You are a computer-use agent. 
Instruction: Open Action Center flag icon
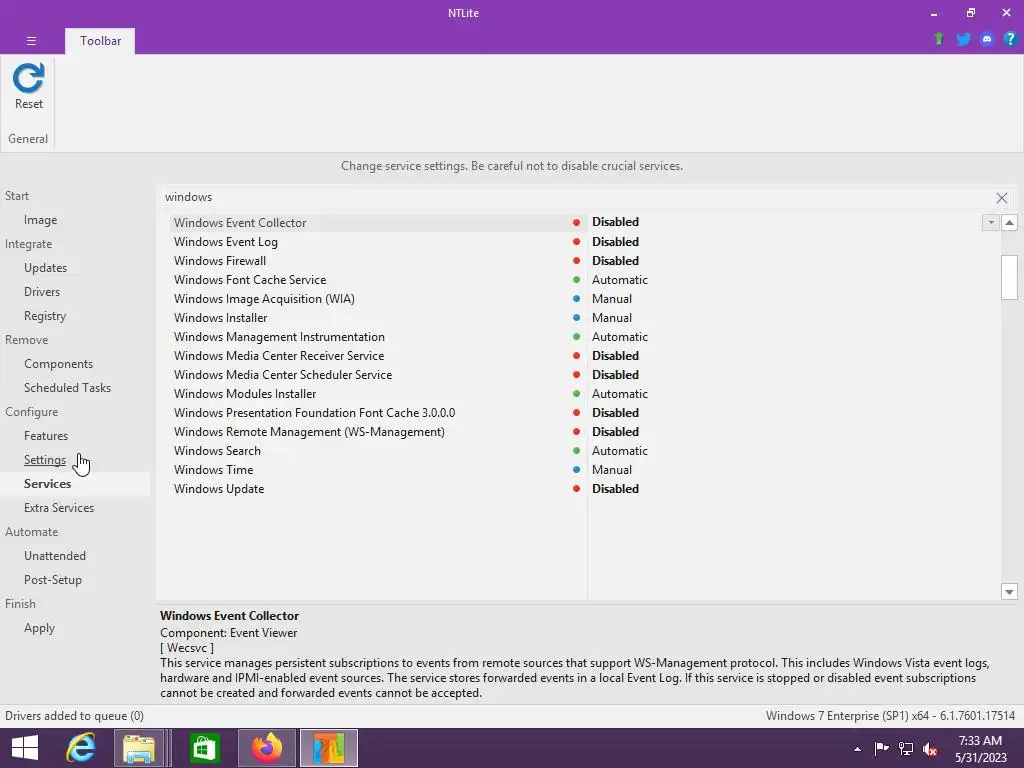click(x=881, y=748)
